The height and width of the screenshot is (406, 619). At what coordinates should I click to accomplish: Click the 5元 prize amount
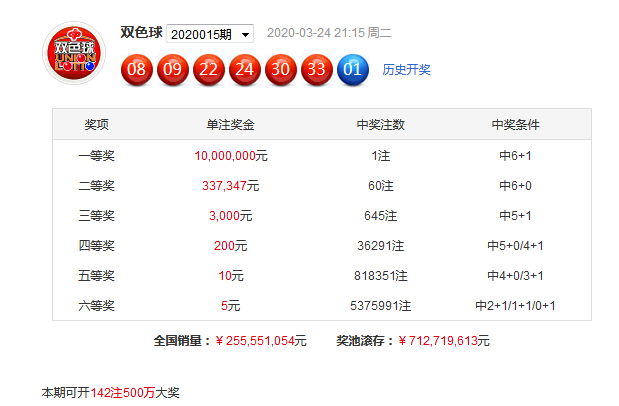click(x=231, y=306)
